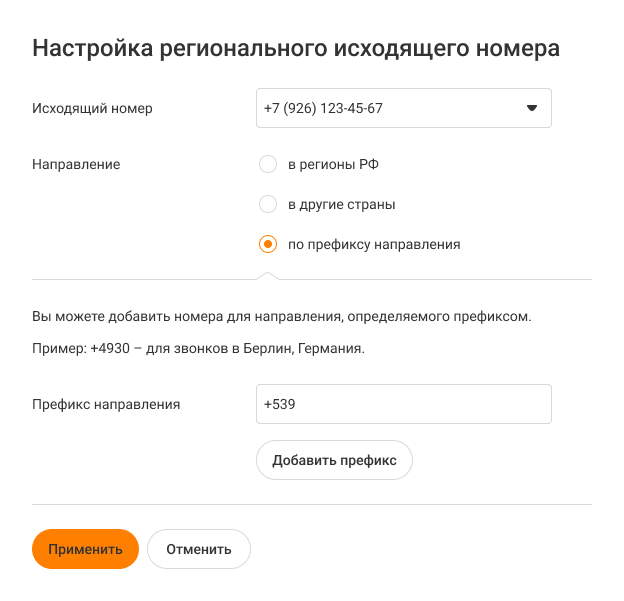Screen dimensions: 624x601
Task: Choose the "в другие страны" radio circle
Action: point(267,204)
